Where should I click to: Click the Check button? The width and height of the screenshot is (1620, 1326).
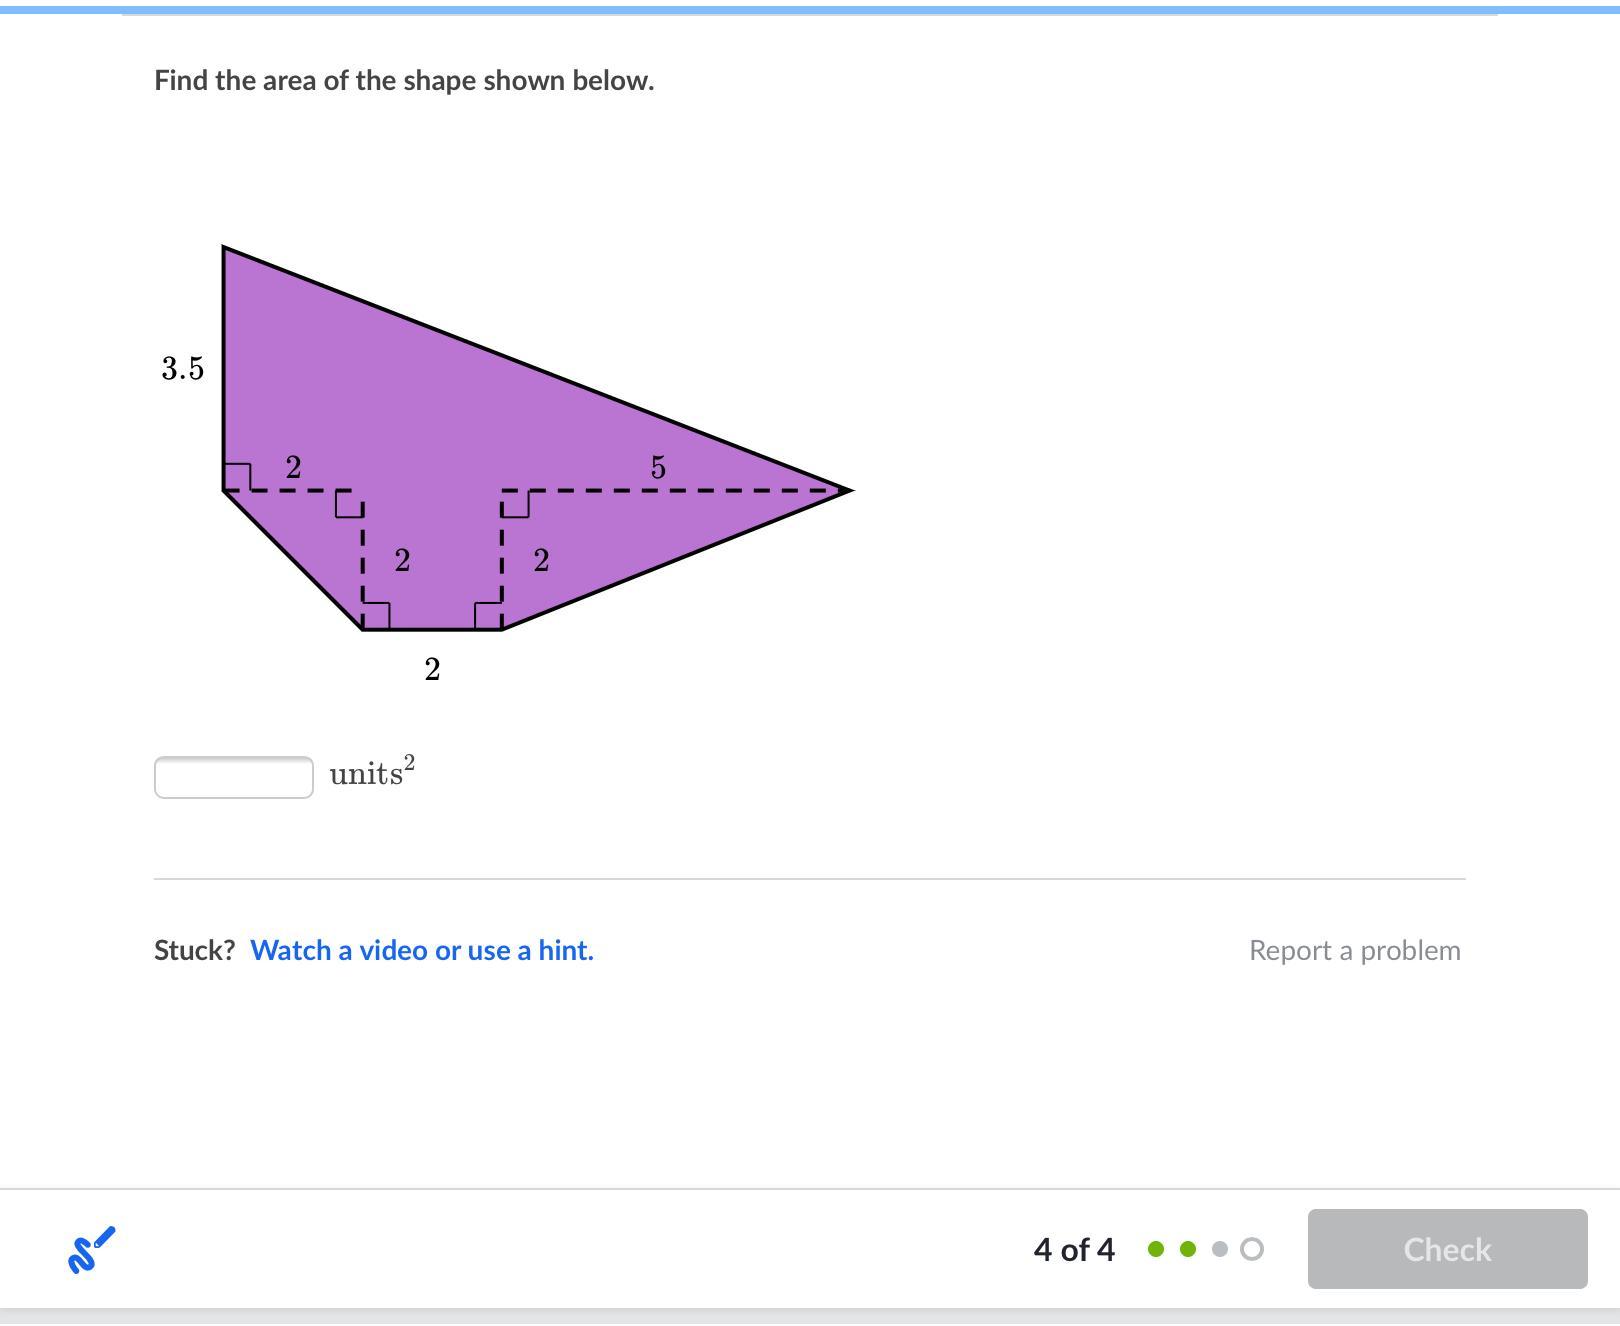[1447, 1249]
